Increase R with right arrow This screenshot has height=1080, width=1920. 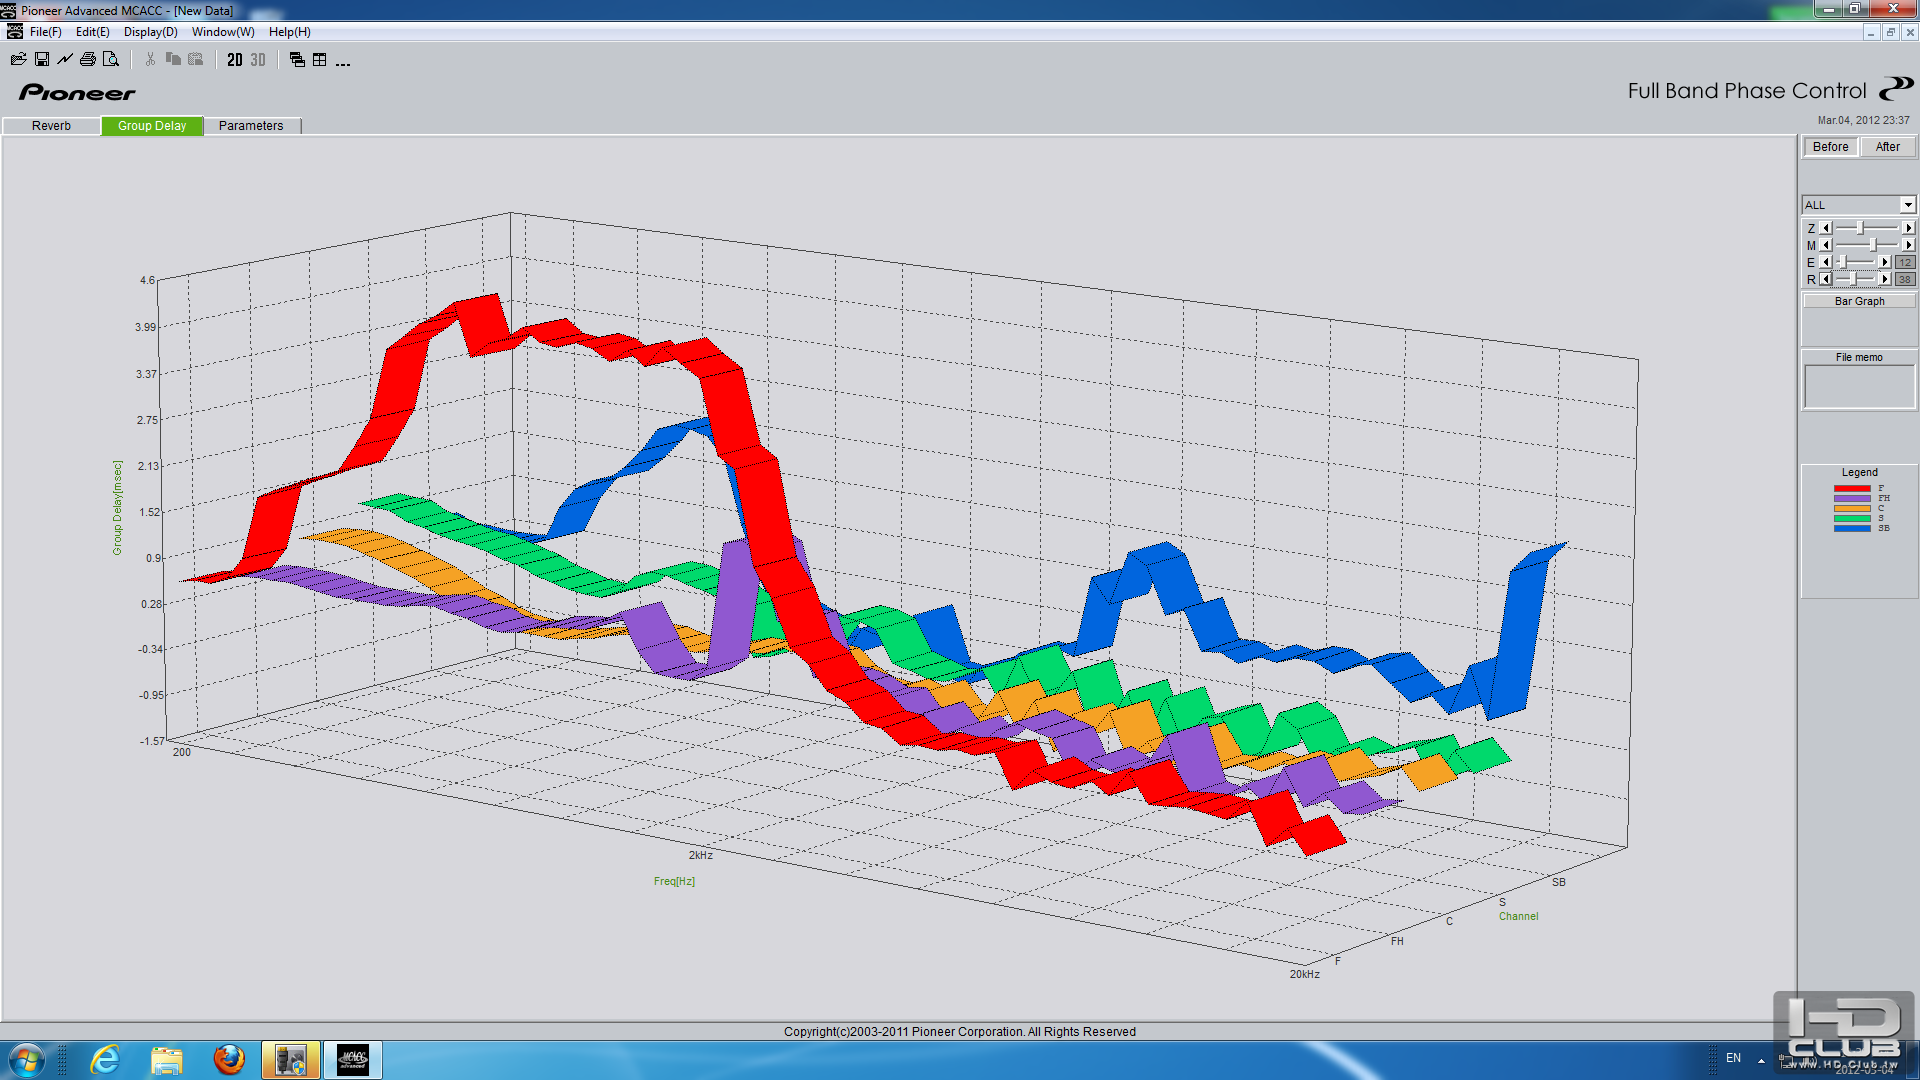click(1885, 279)
